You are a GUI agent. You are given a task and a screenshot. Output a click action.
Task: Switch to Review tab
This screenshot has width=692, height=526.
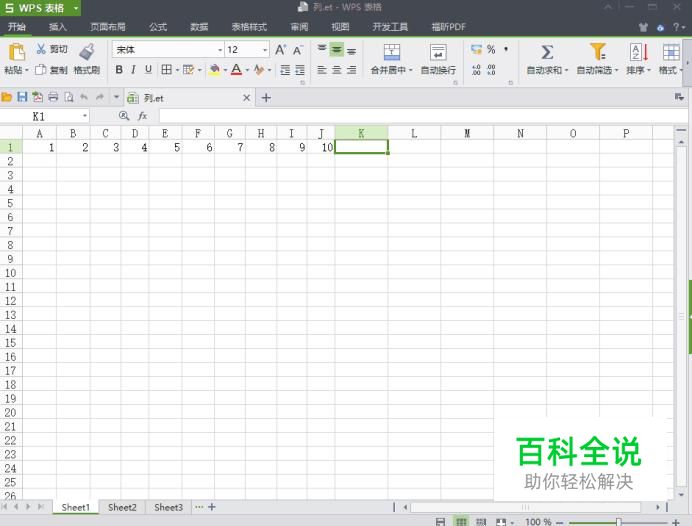(x=299, y=27)
